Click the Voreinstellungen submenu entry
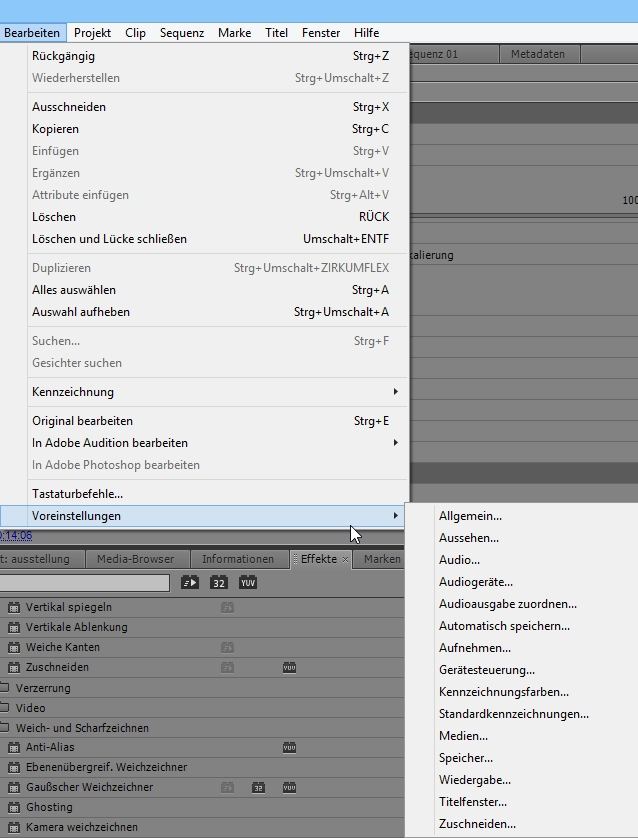 tap(202, 516)
